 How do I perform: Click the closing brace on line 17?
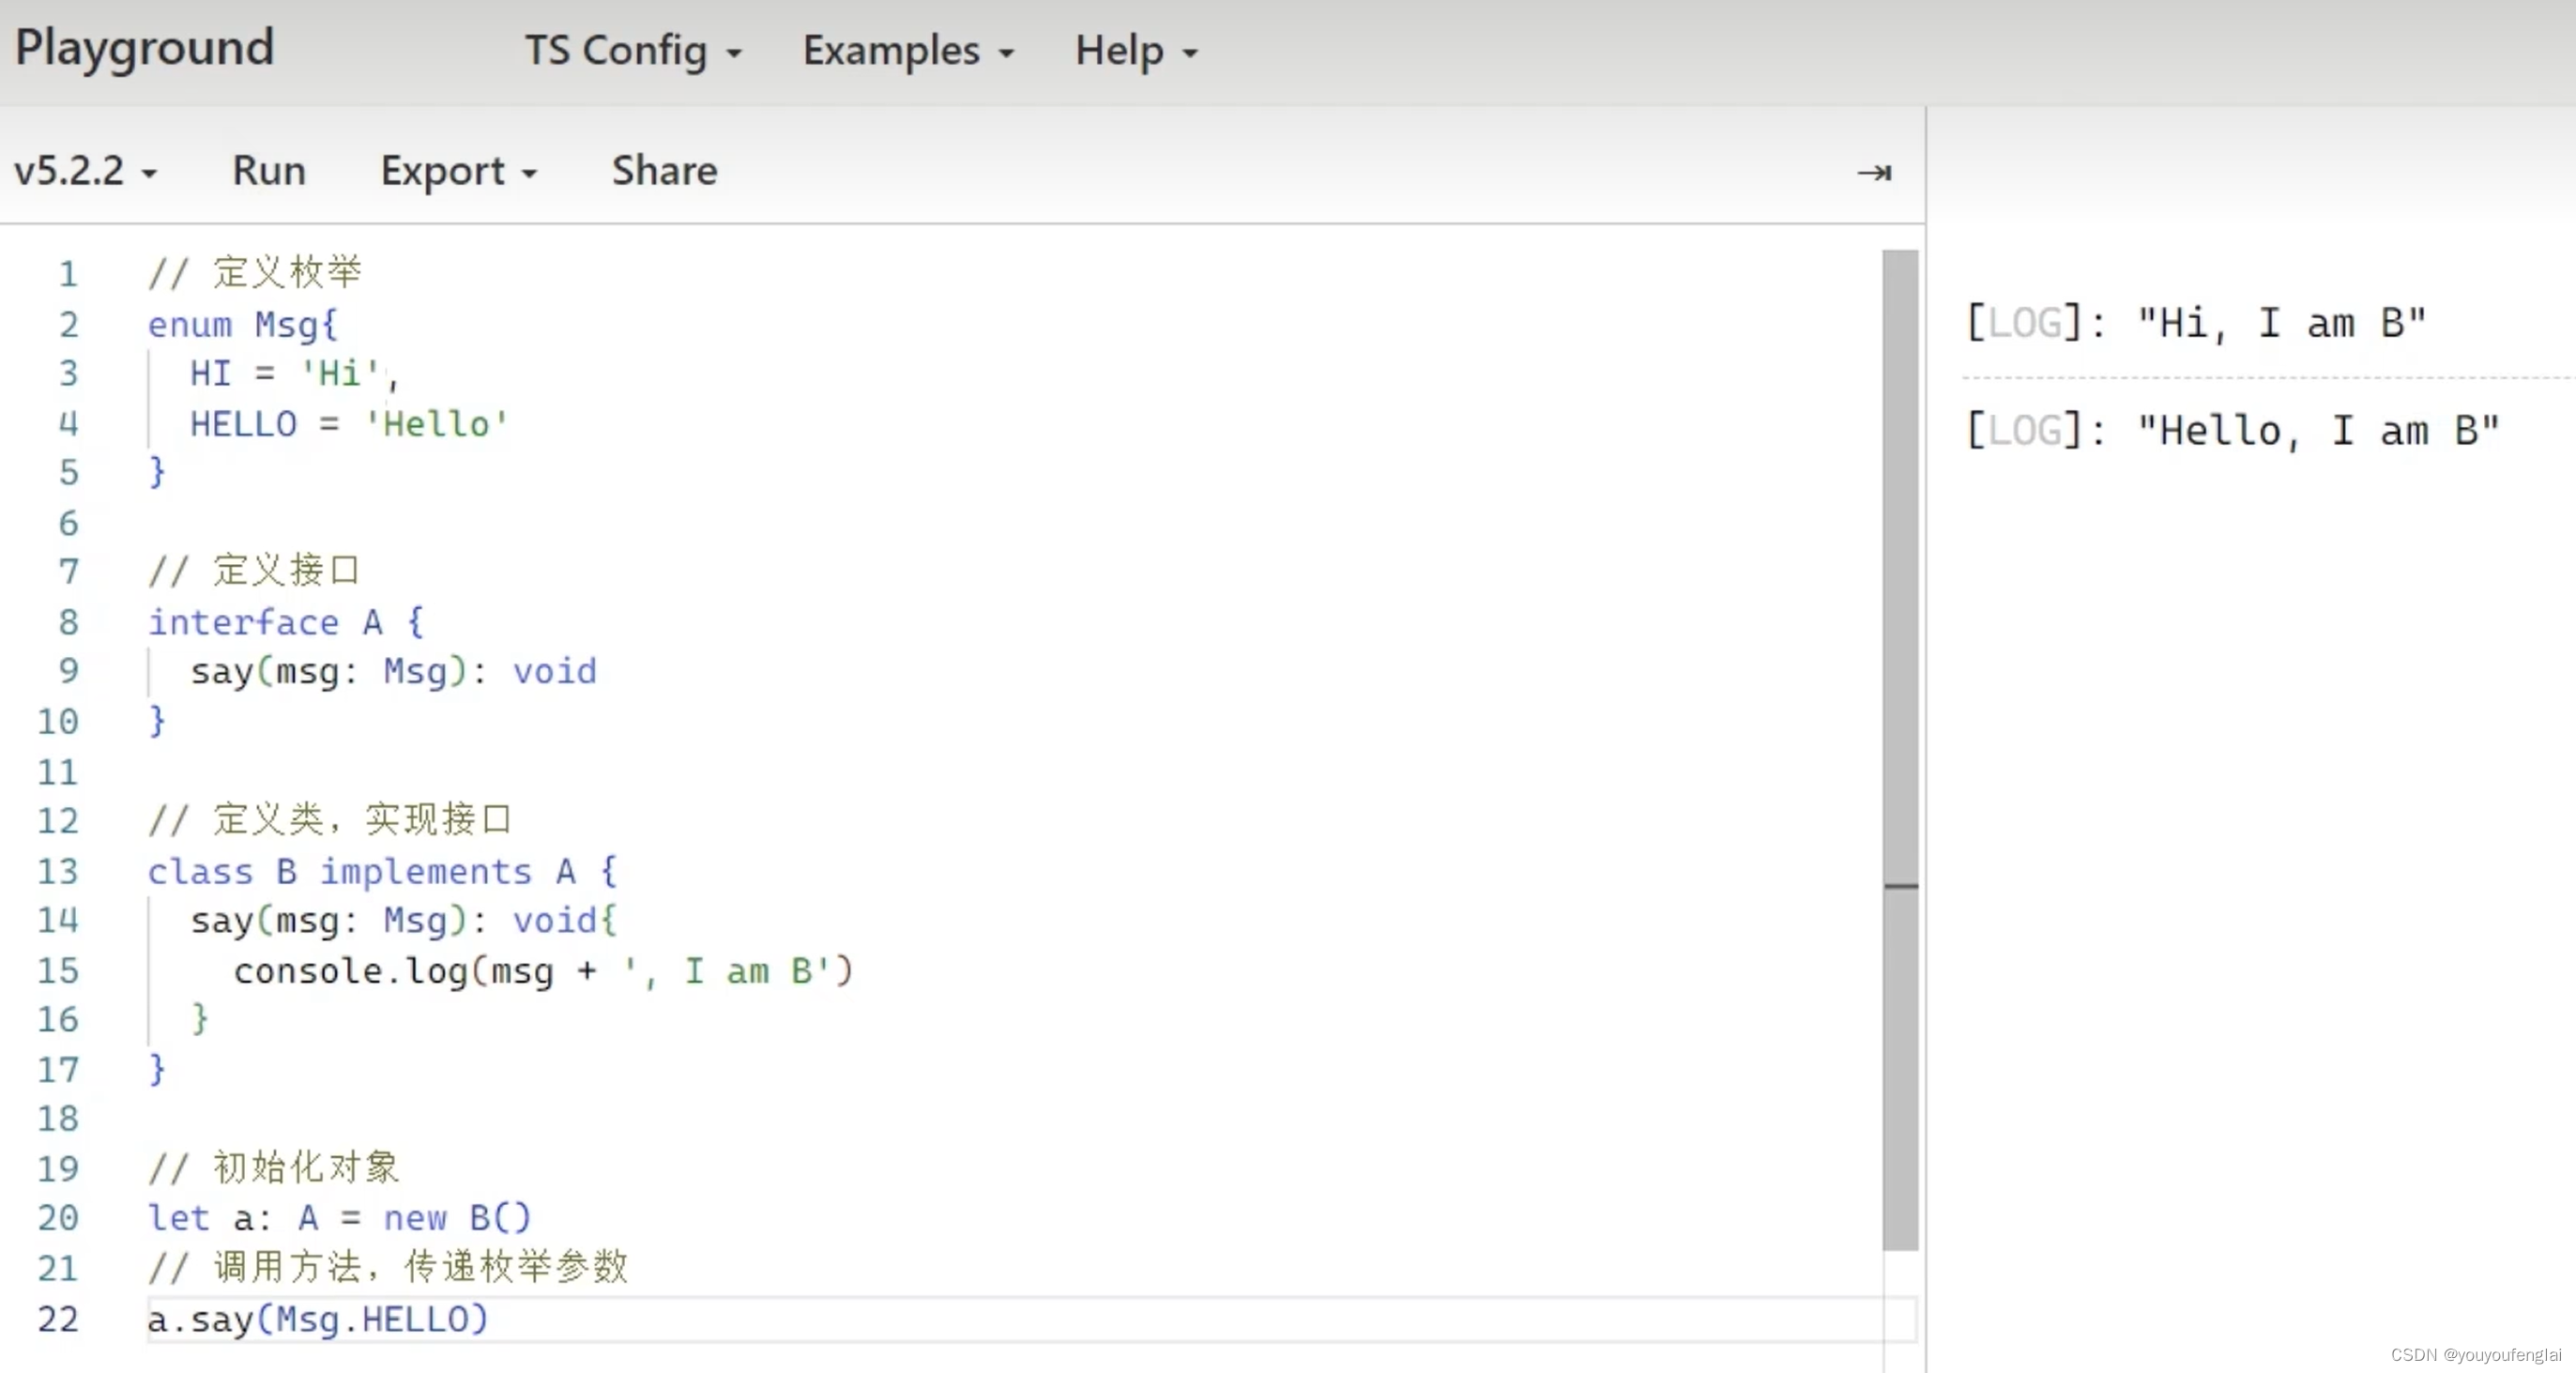(157, 1069)
